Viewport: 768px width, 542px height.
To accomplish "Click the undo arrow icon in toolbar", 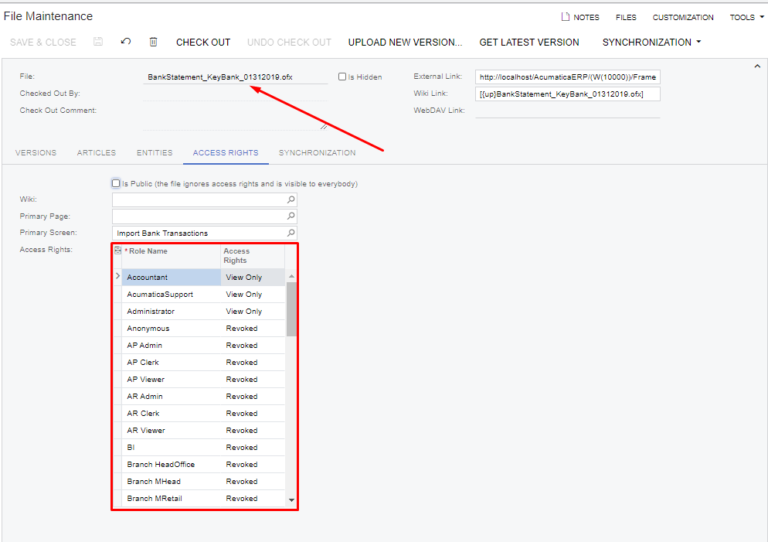I will [x=125, y=42].
